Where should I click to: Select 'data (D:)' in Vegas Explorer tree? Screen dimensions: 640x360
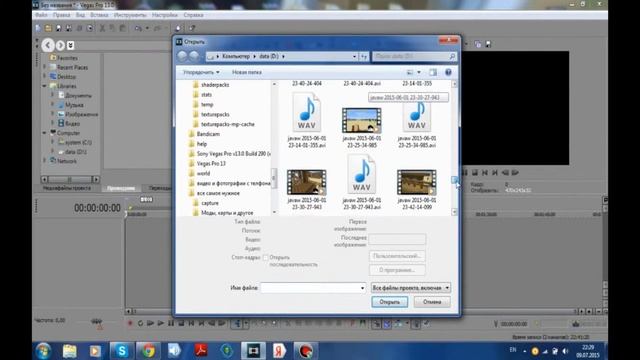point(76,152)
